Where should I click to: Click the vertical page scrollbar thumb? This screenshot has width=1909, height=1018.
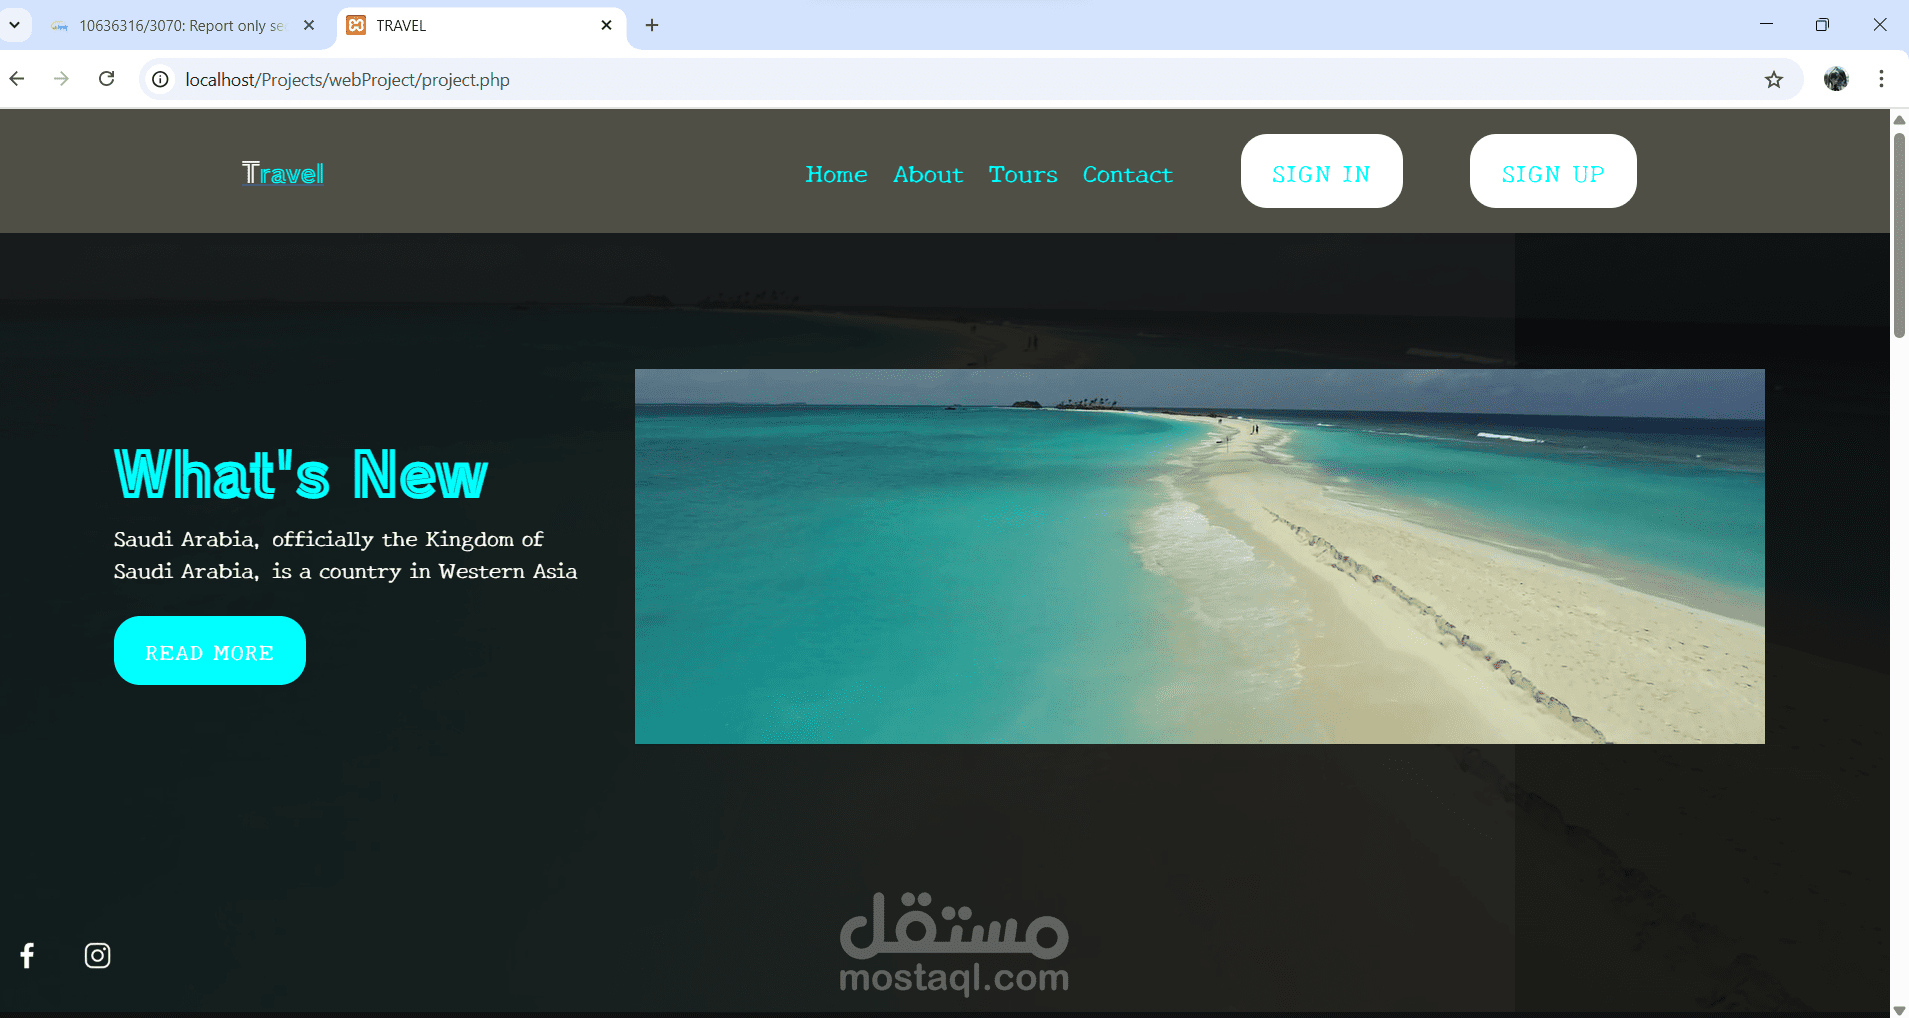[1899, 236]
